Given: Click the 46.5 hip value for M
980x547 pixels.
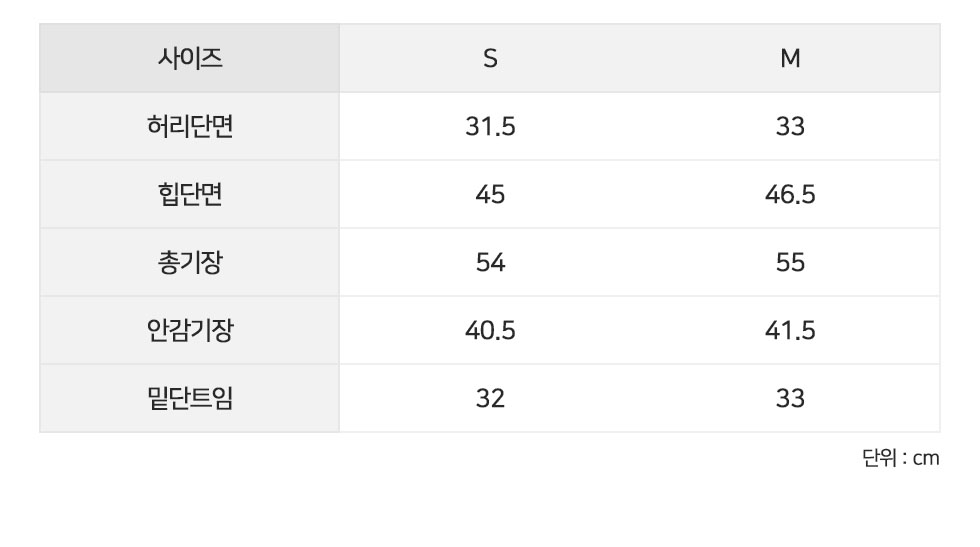Looking at the screenshot, I should click(790, 194).
